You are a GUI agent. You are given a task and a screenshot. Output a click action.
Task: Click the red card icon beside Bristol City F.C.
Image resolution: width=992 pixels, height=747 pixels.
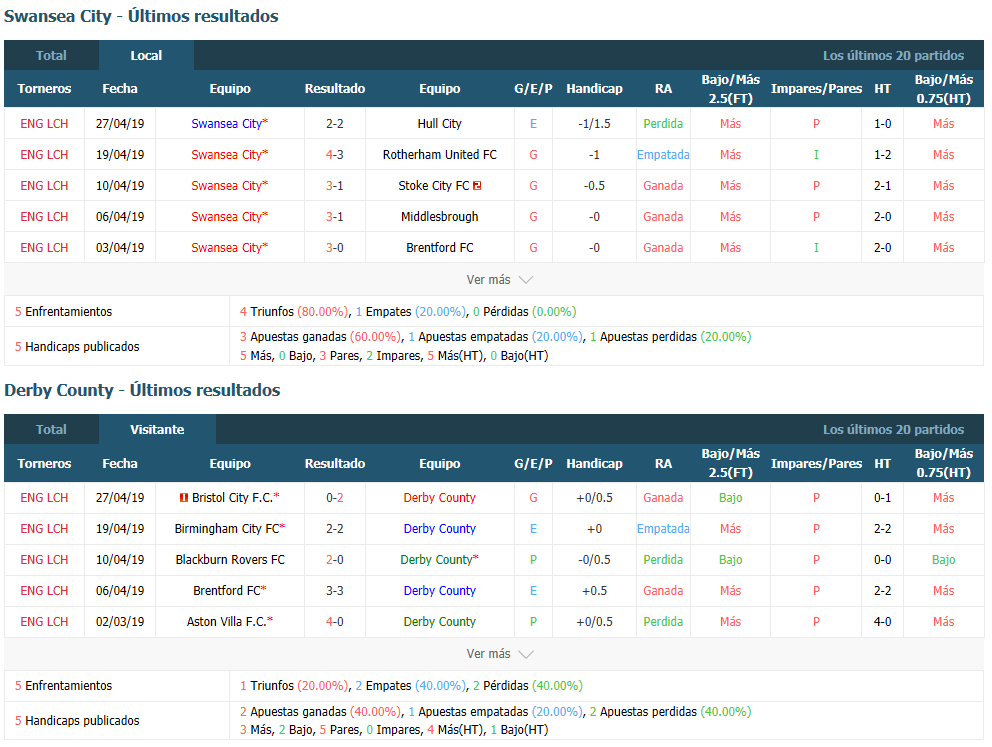(x=183, y=498)
